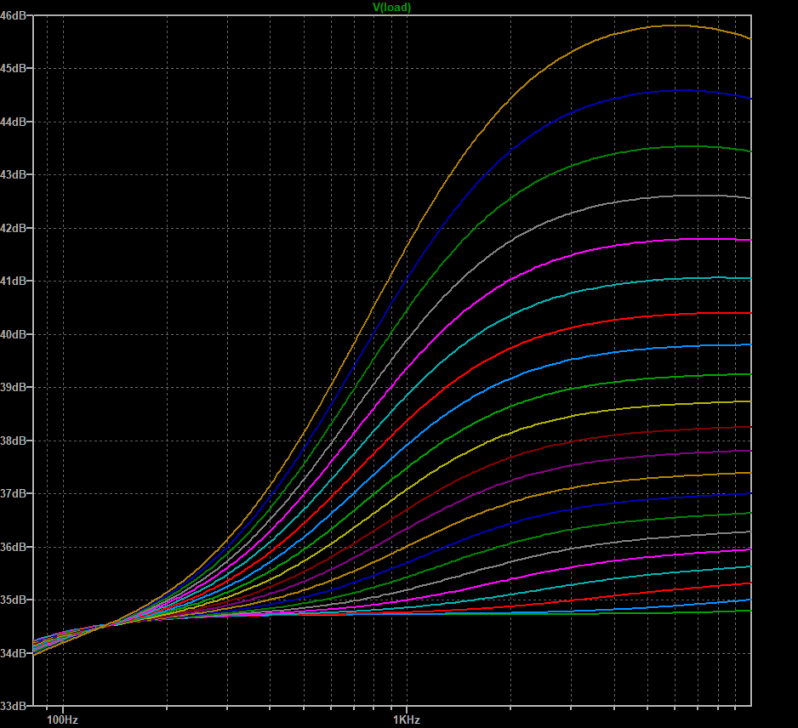Click the V(load) trace label
The image size is (798, 728).
click(391, 7)
